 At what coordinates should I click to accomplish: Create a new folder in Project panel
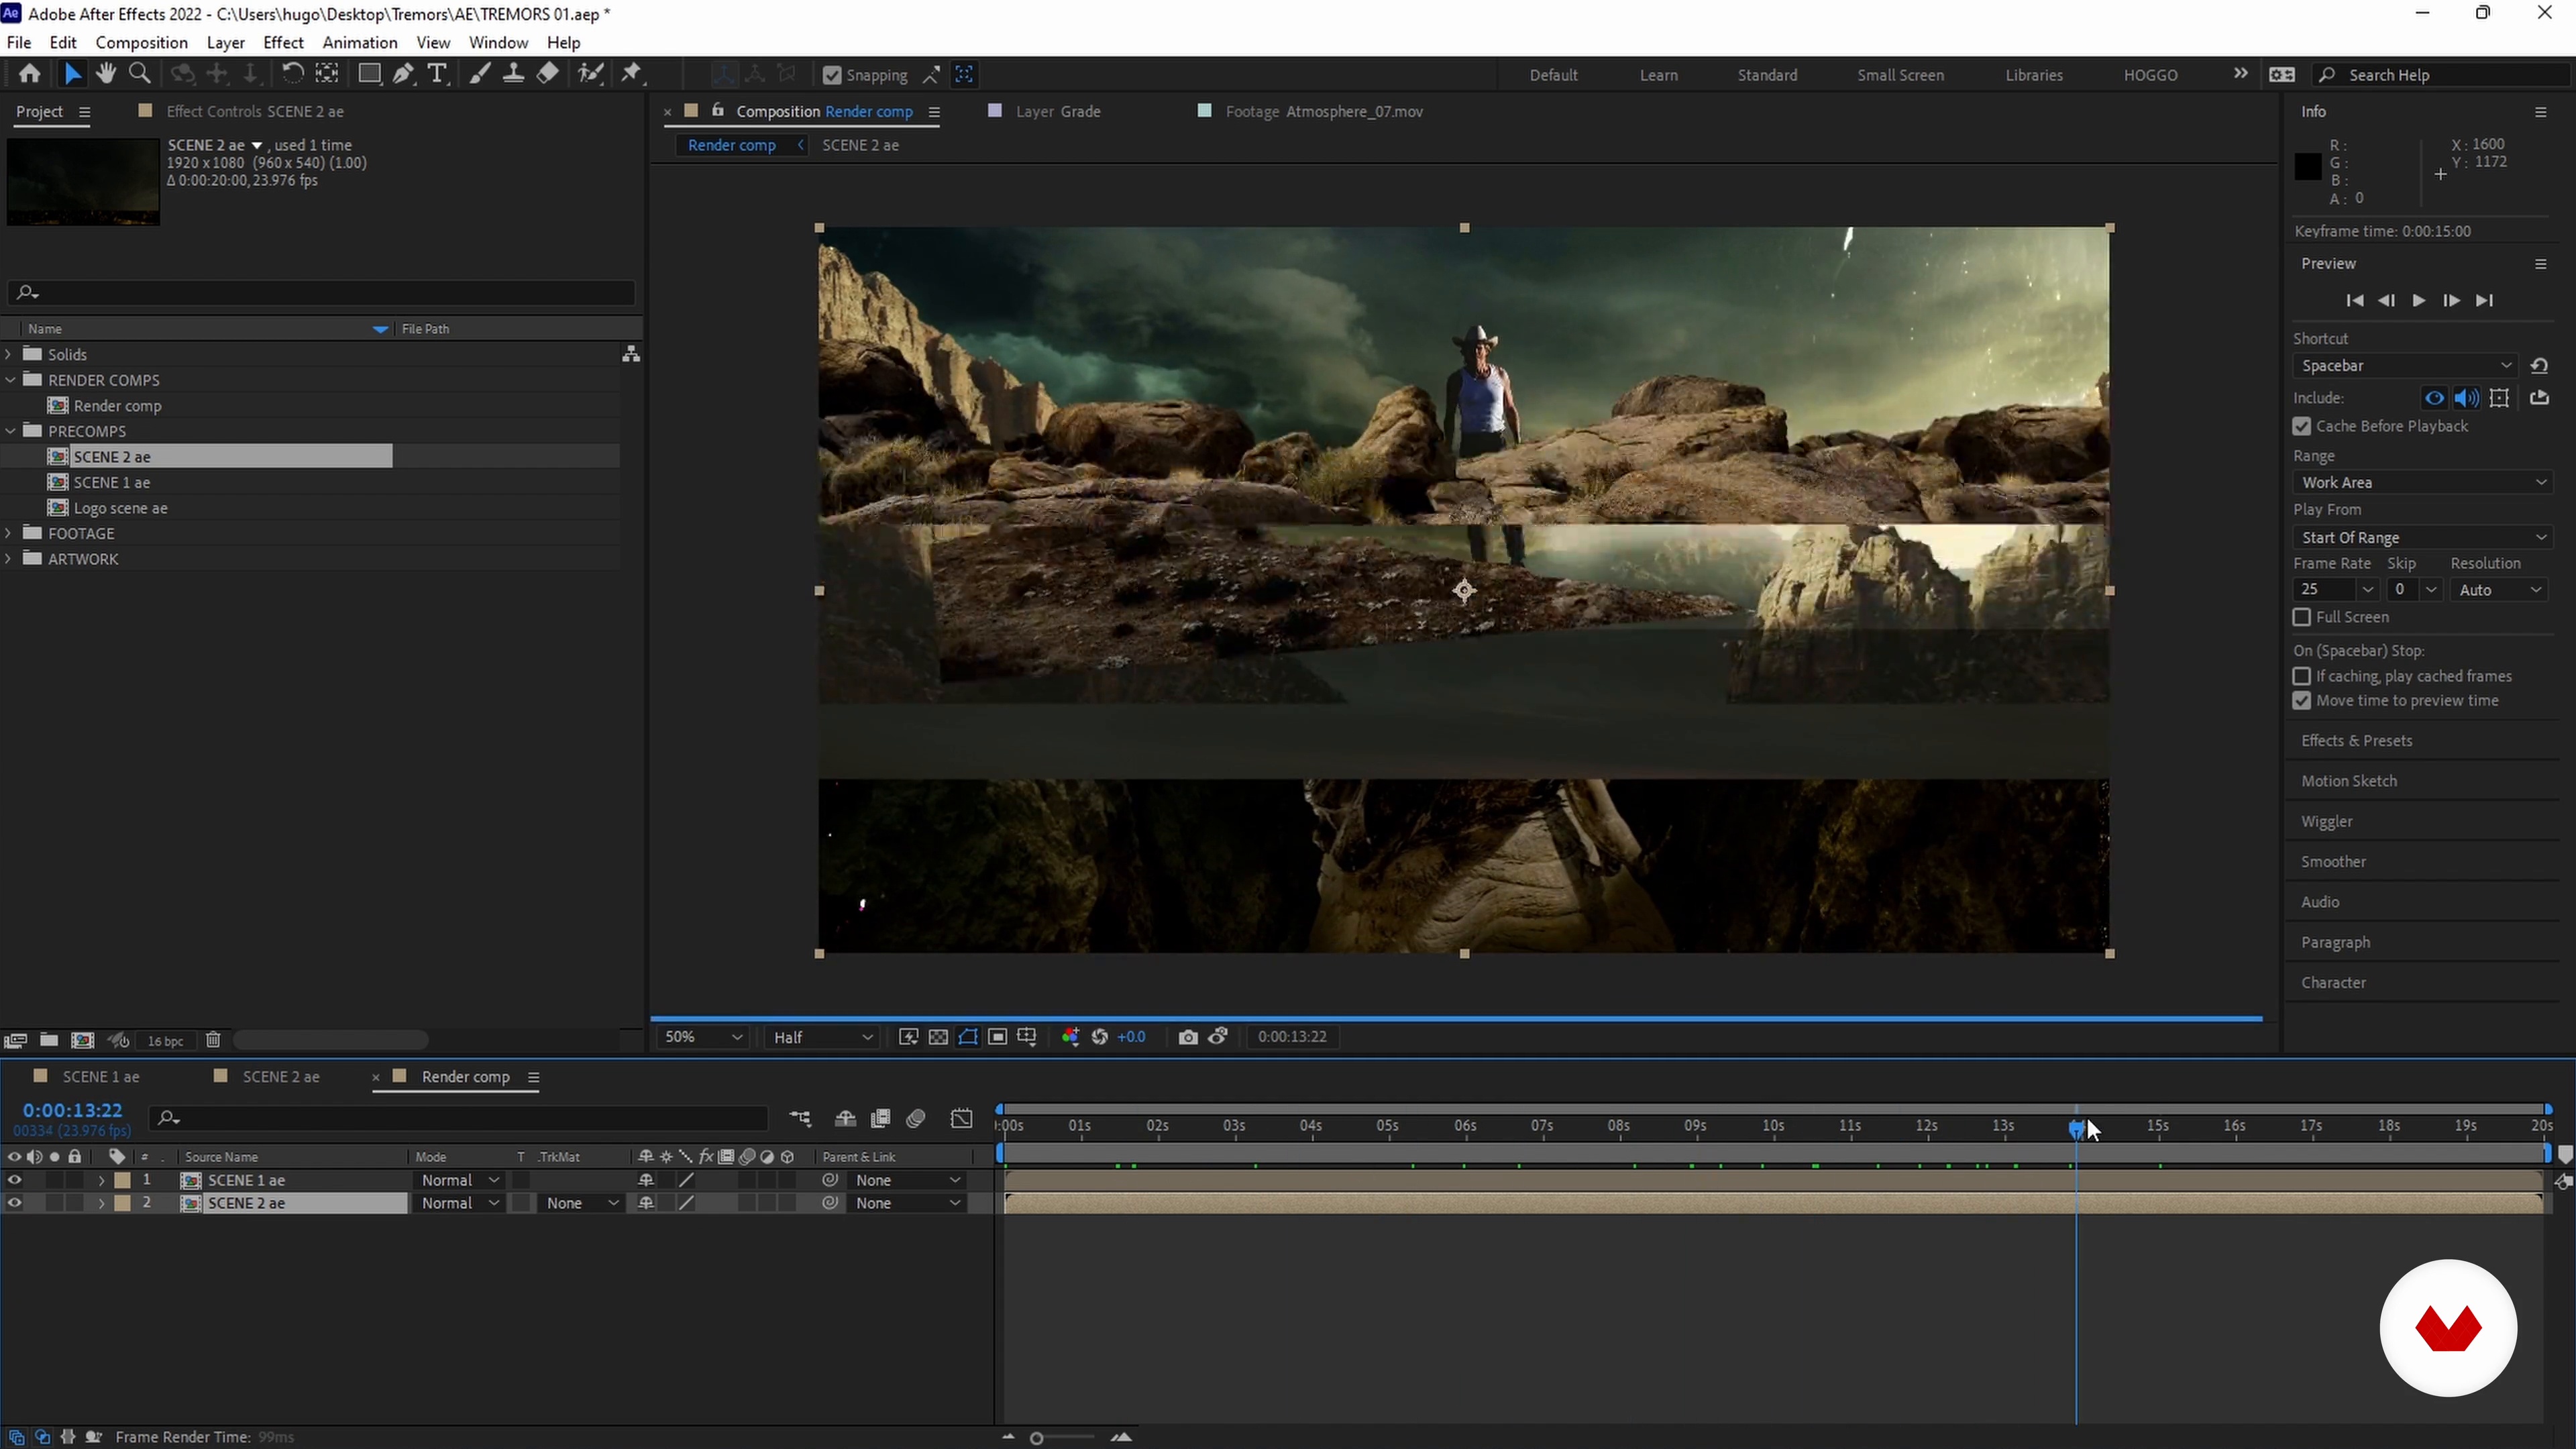point(49,1040)
